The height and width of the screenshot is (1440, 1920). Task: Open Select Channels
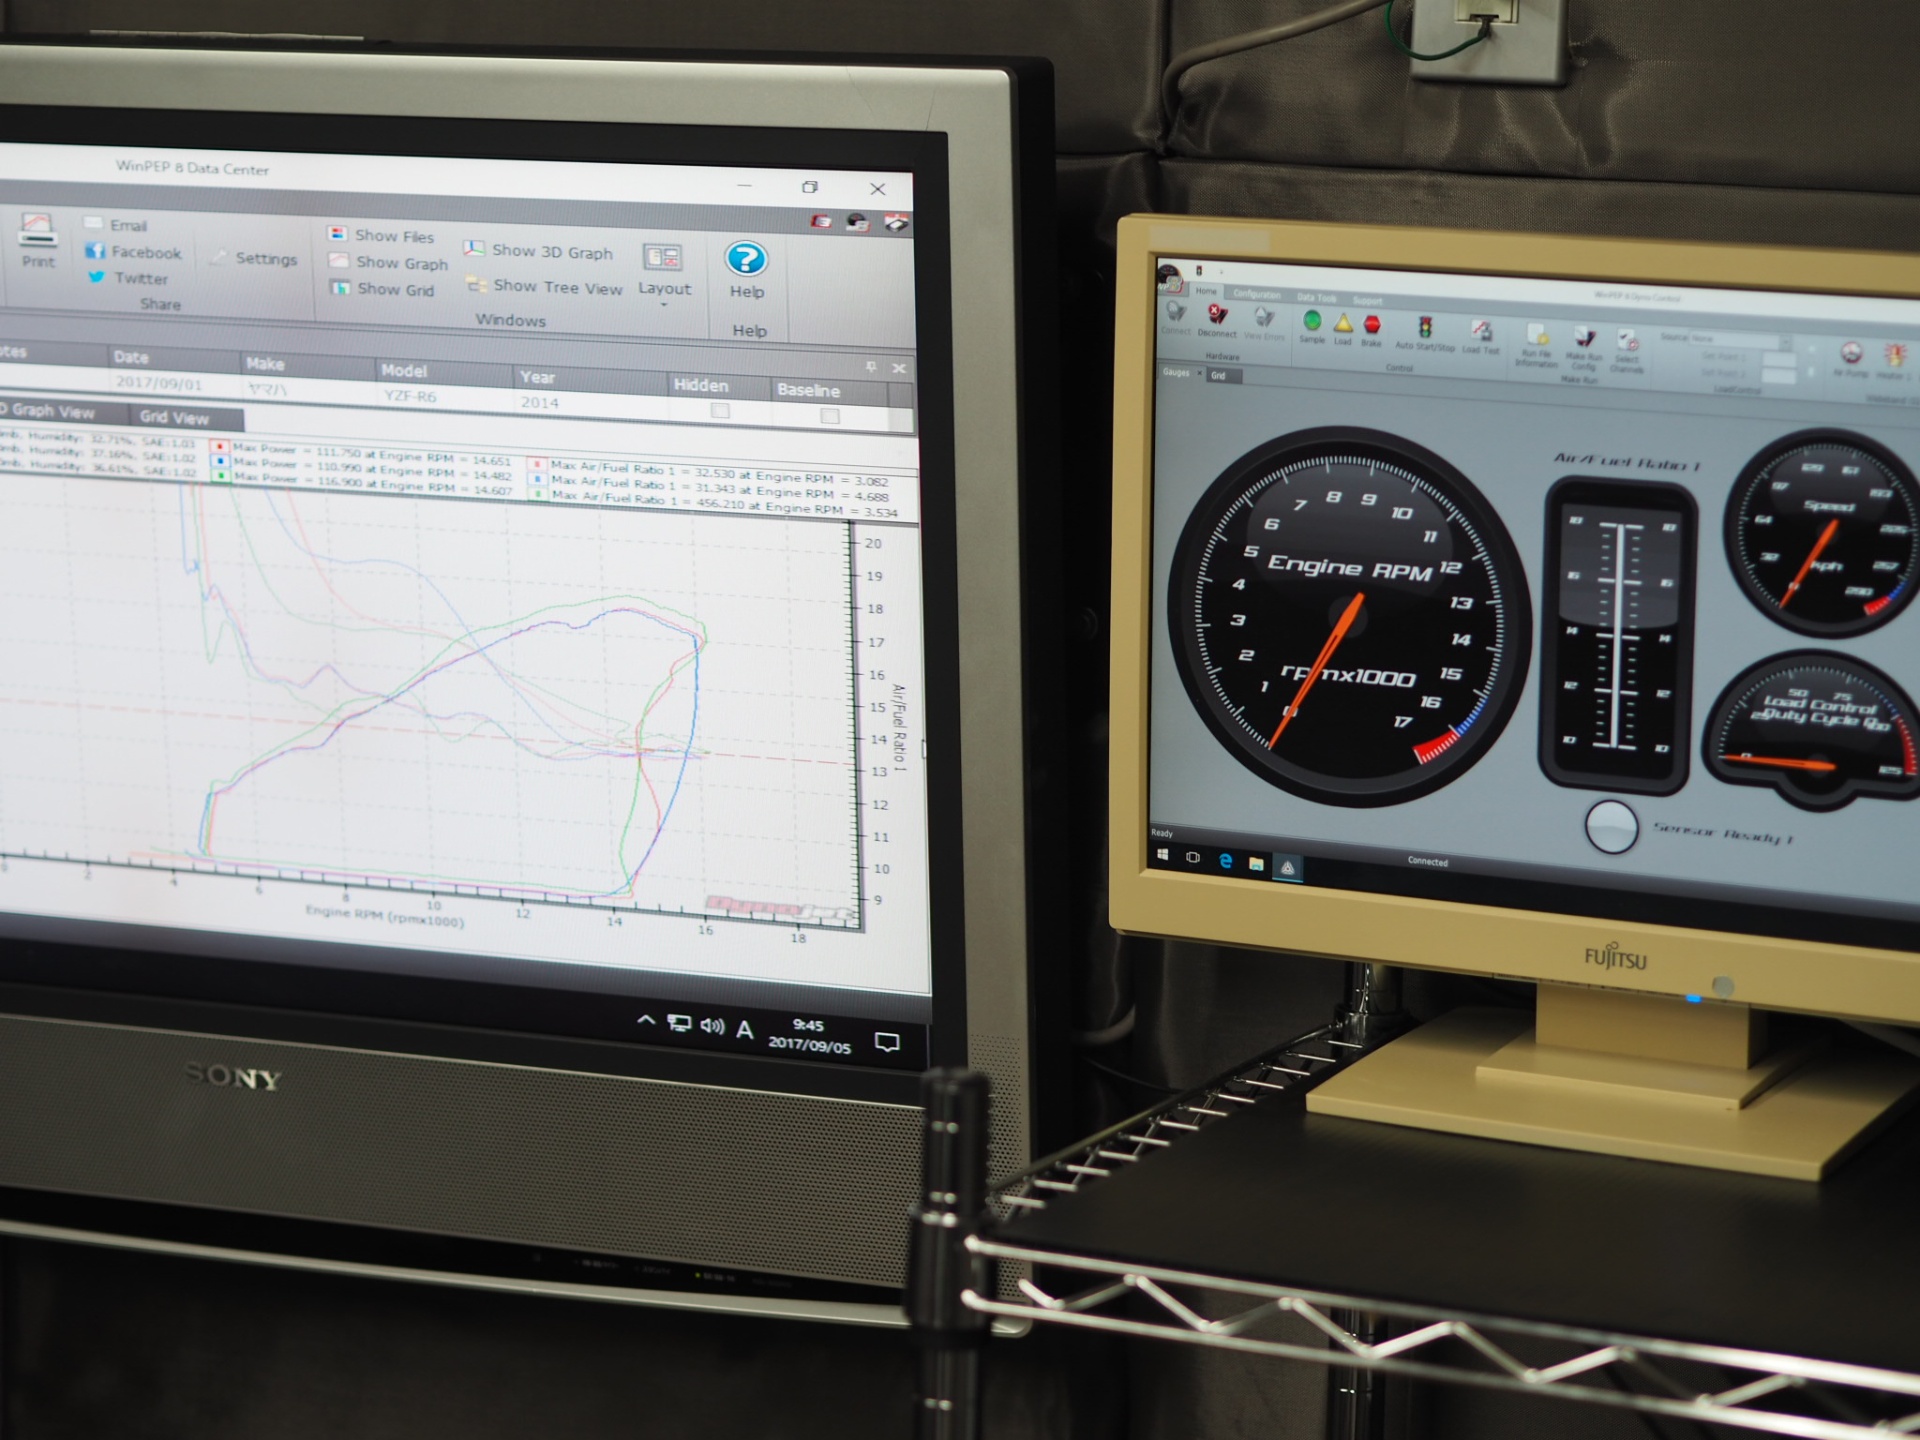[x=1626, y=351]
